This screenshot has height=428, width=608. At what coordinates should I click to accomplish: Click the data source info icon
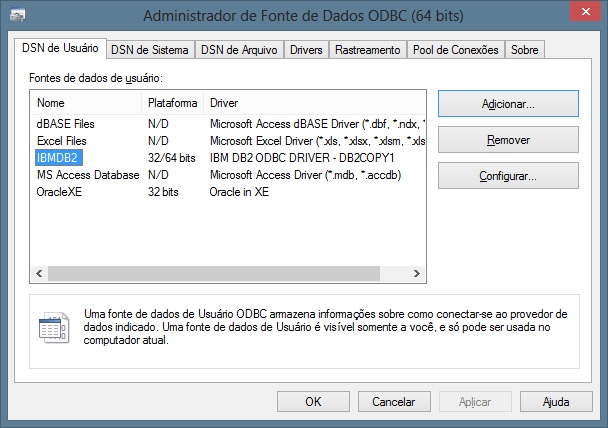point(52,326)
